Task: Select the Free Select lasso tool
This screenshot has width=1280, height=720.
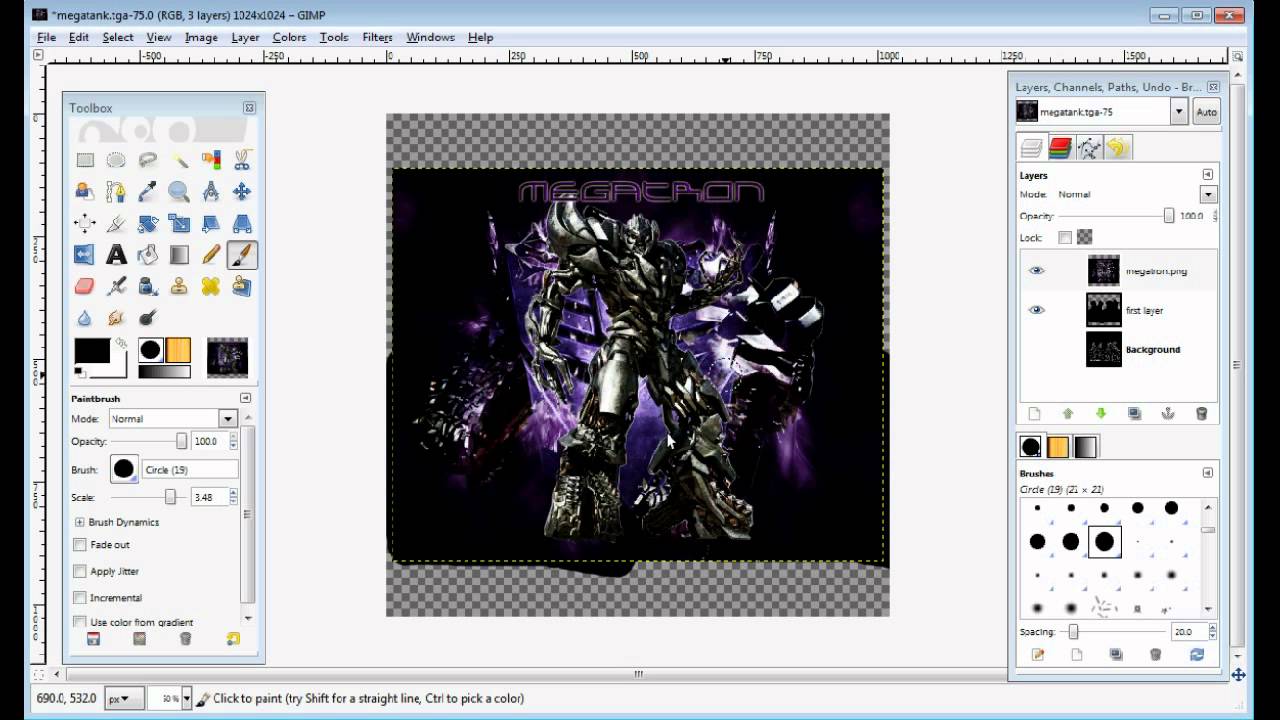Action: tap(148, 160)
